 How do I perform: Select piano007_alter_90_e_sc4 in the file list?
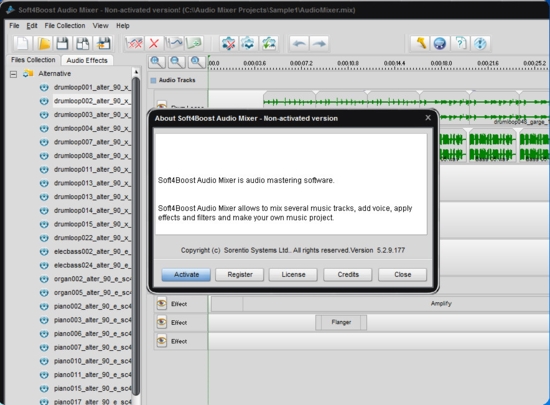[x=92, y=347]
